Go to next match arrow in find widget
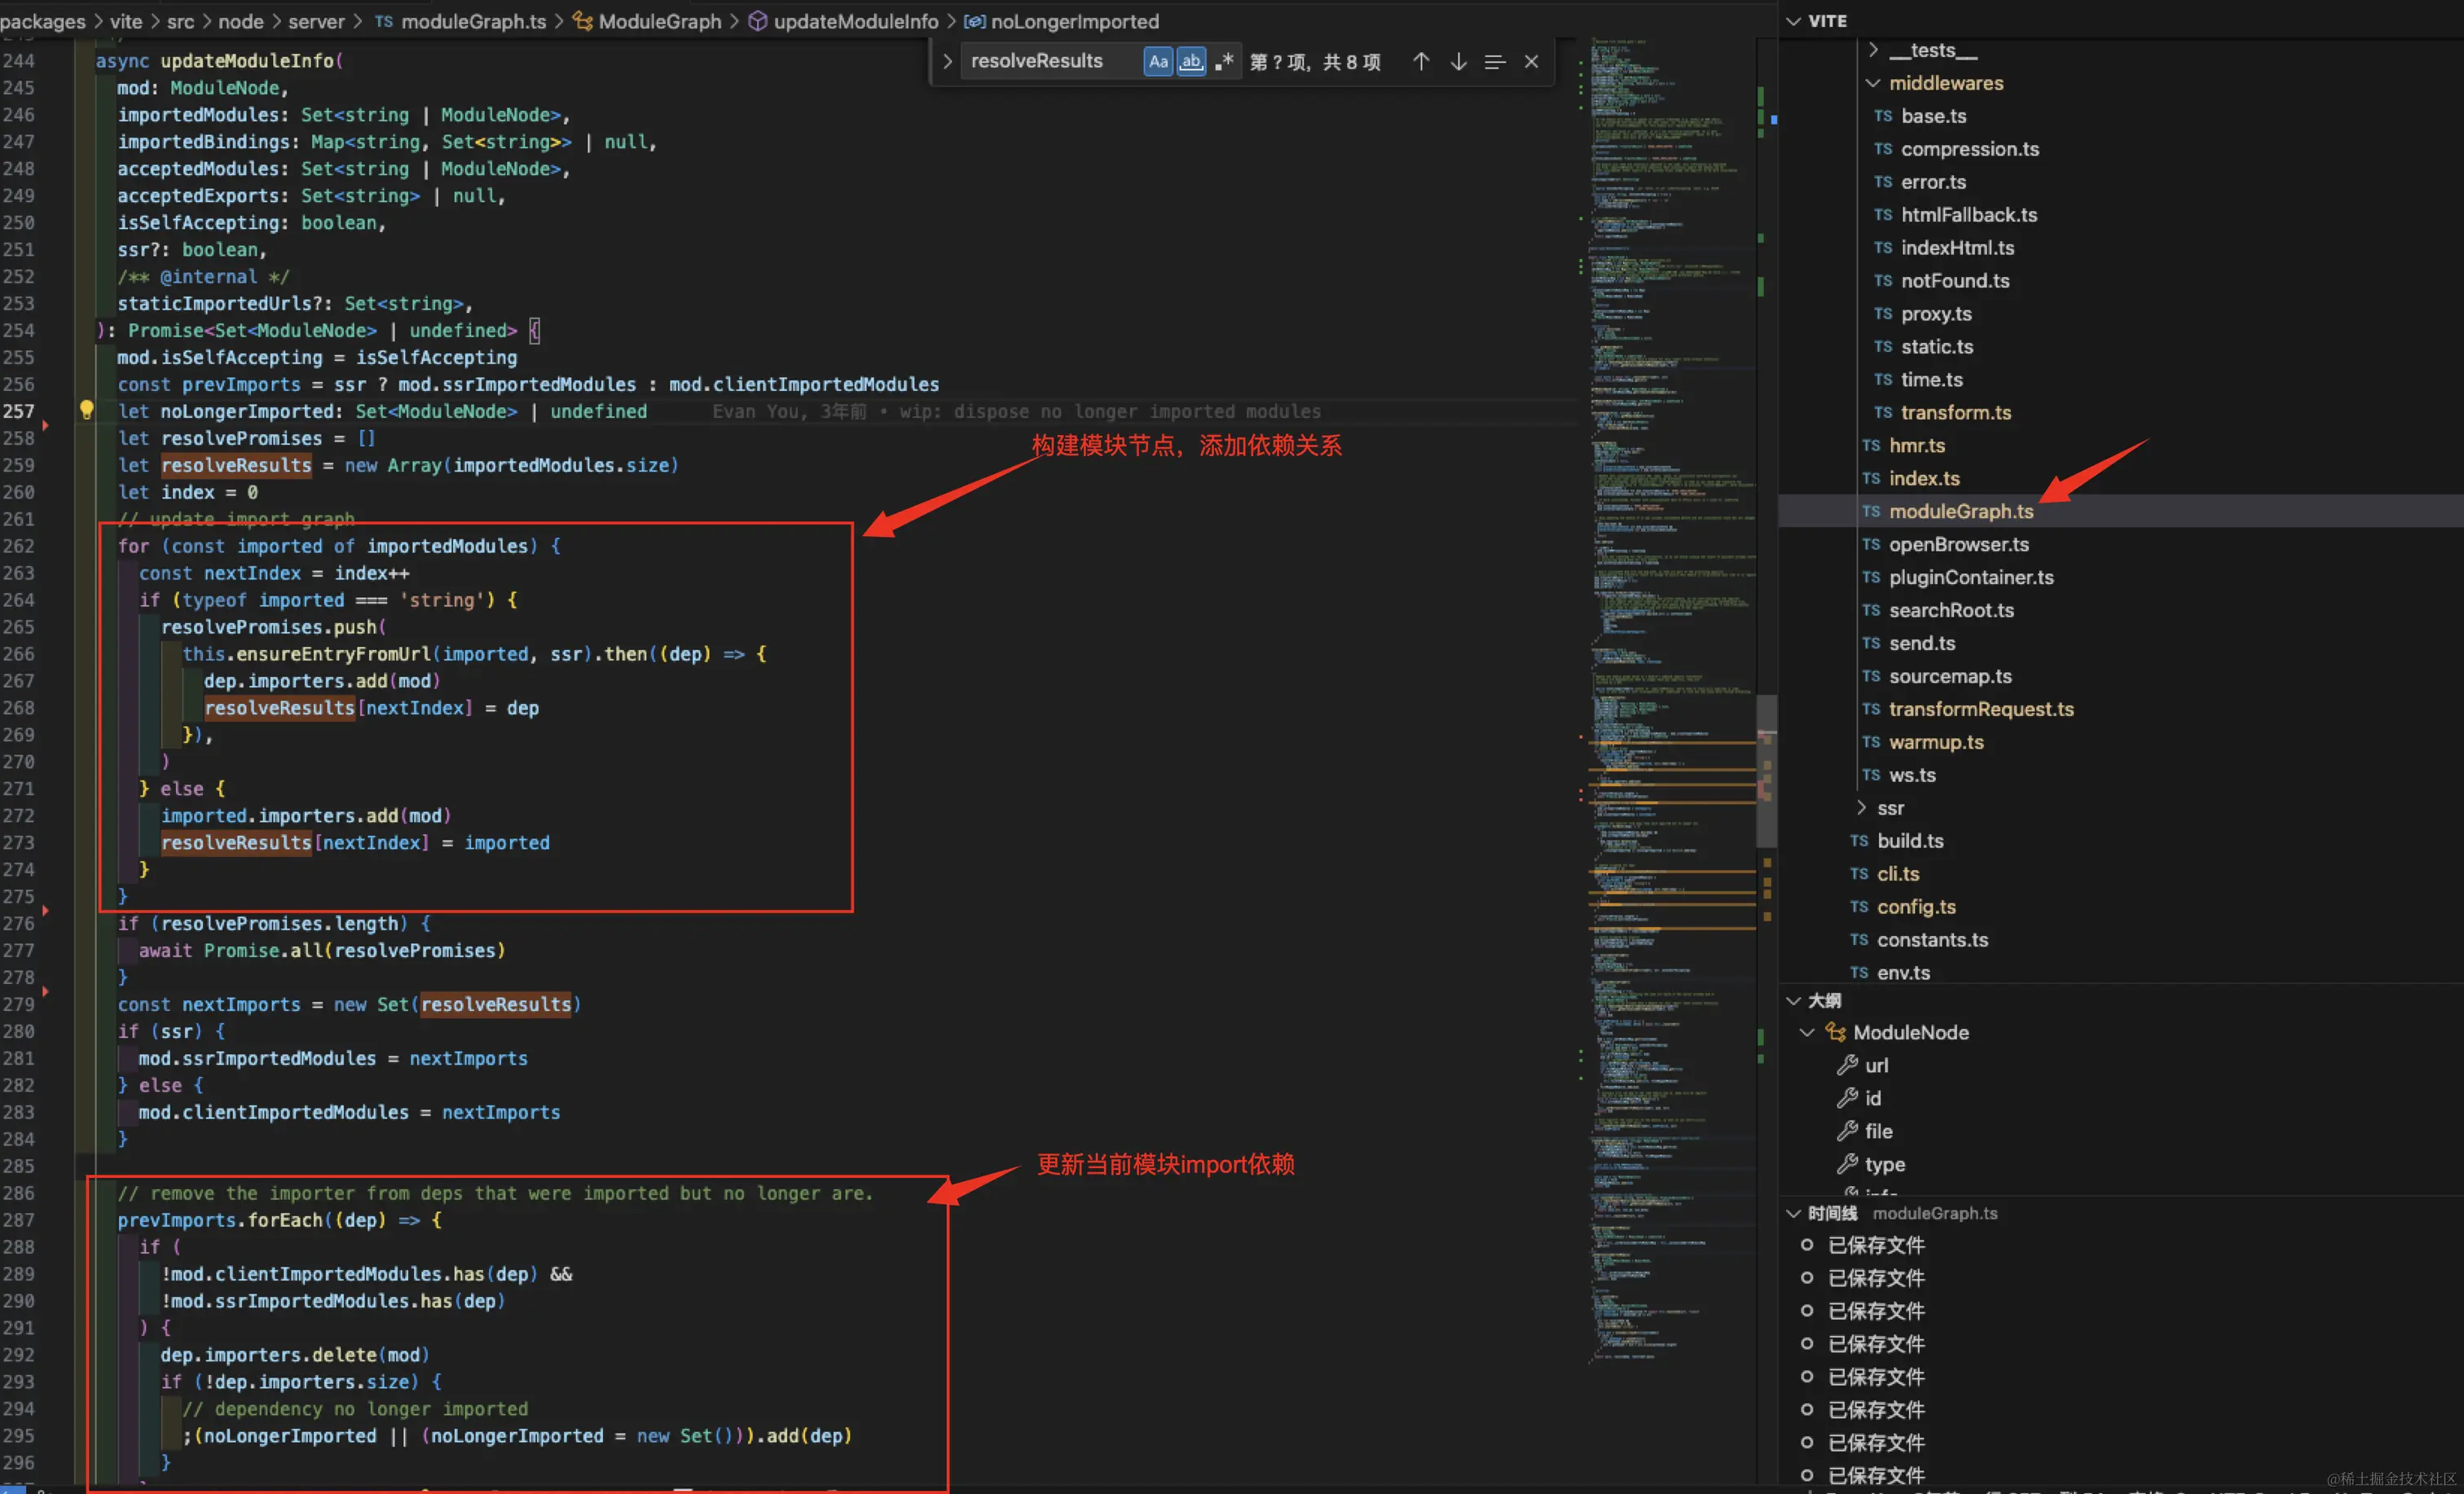Screen dimensions: 2464x1494 1458,62
